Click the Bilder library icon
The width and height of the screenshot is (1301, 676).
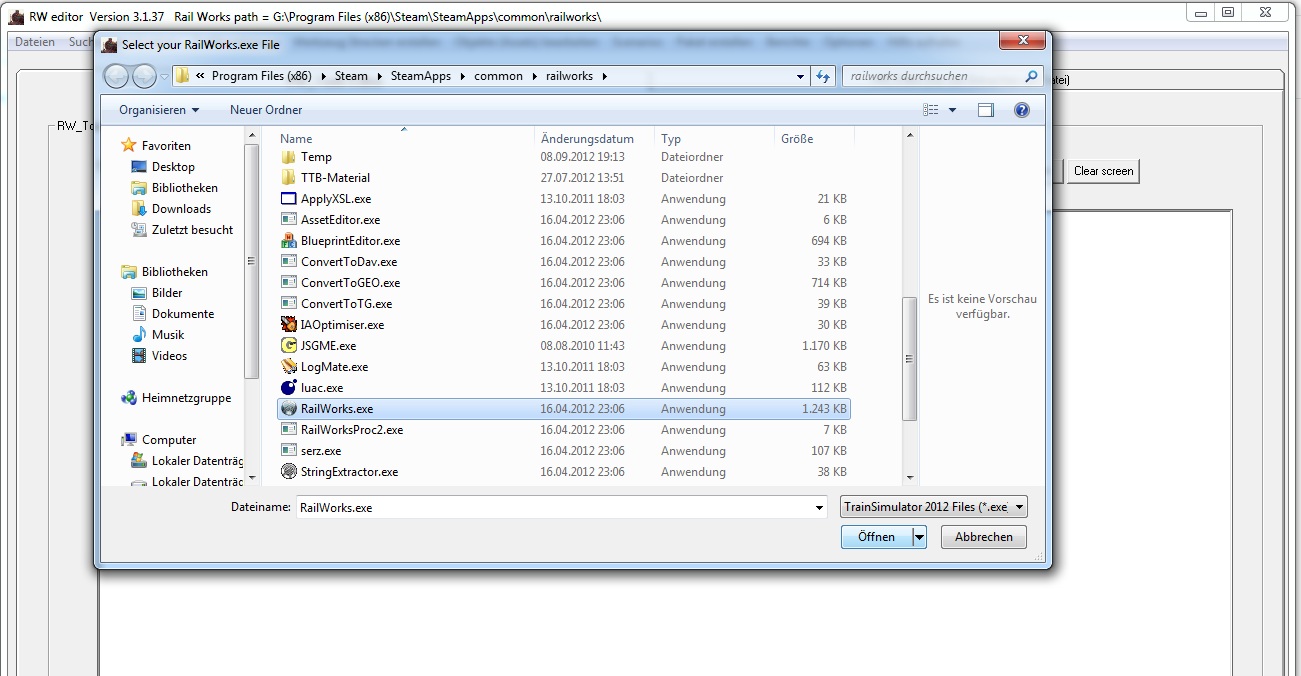tap(139, 293)
